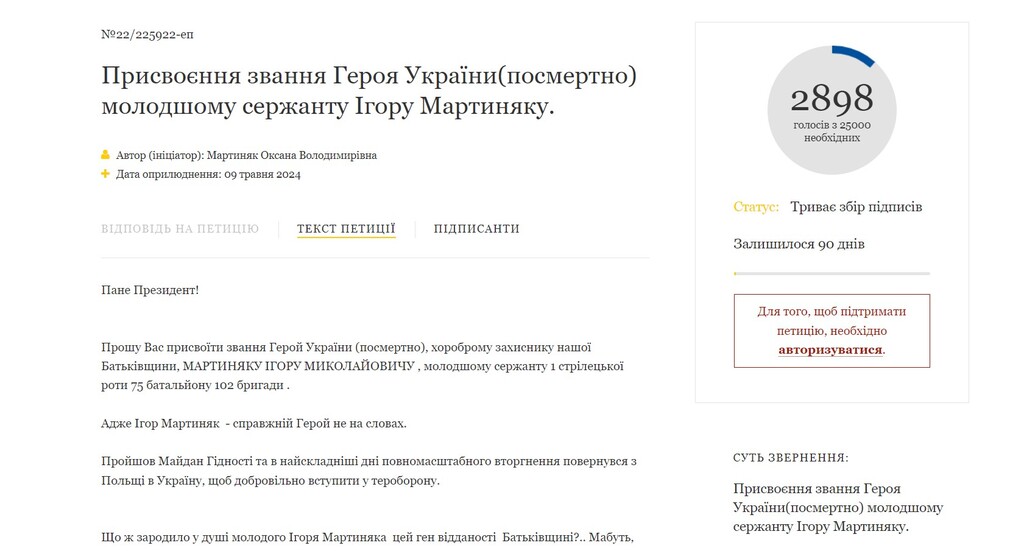
Task: Open the ПІДПИСАНТИ tab
Action: [477, 228]
